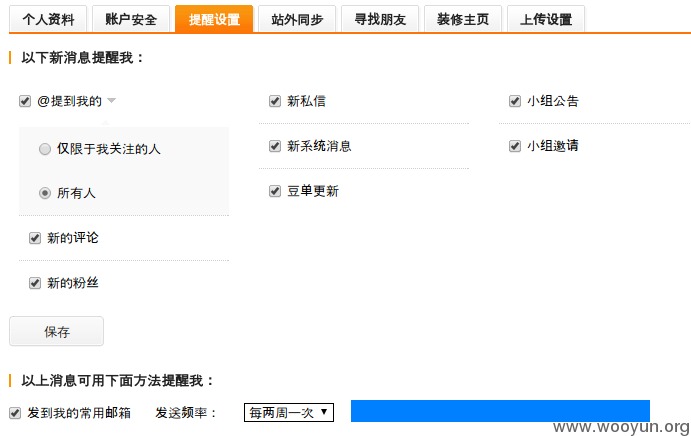
Task: Click the 保存 button
Action: point(56,331)
